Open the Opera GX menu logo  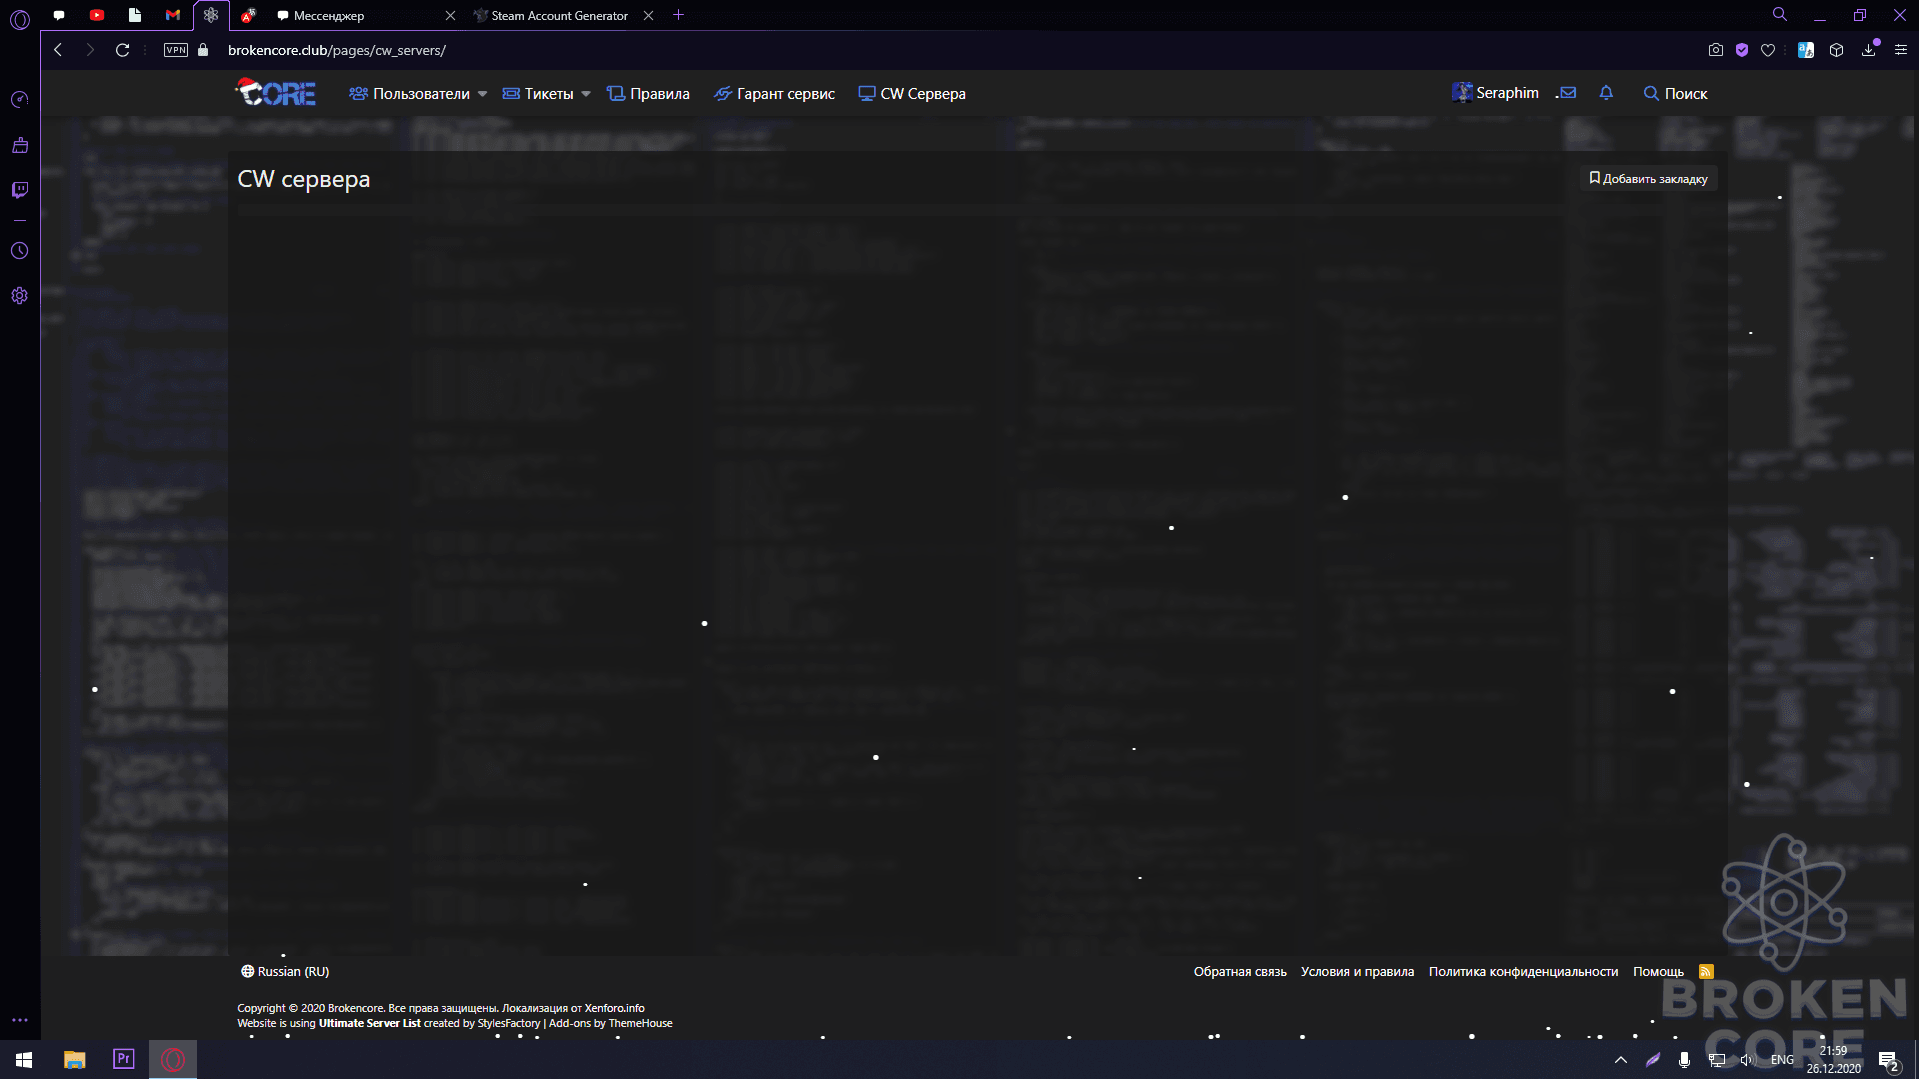20,19
